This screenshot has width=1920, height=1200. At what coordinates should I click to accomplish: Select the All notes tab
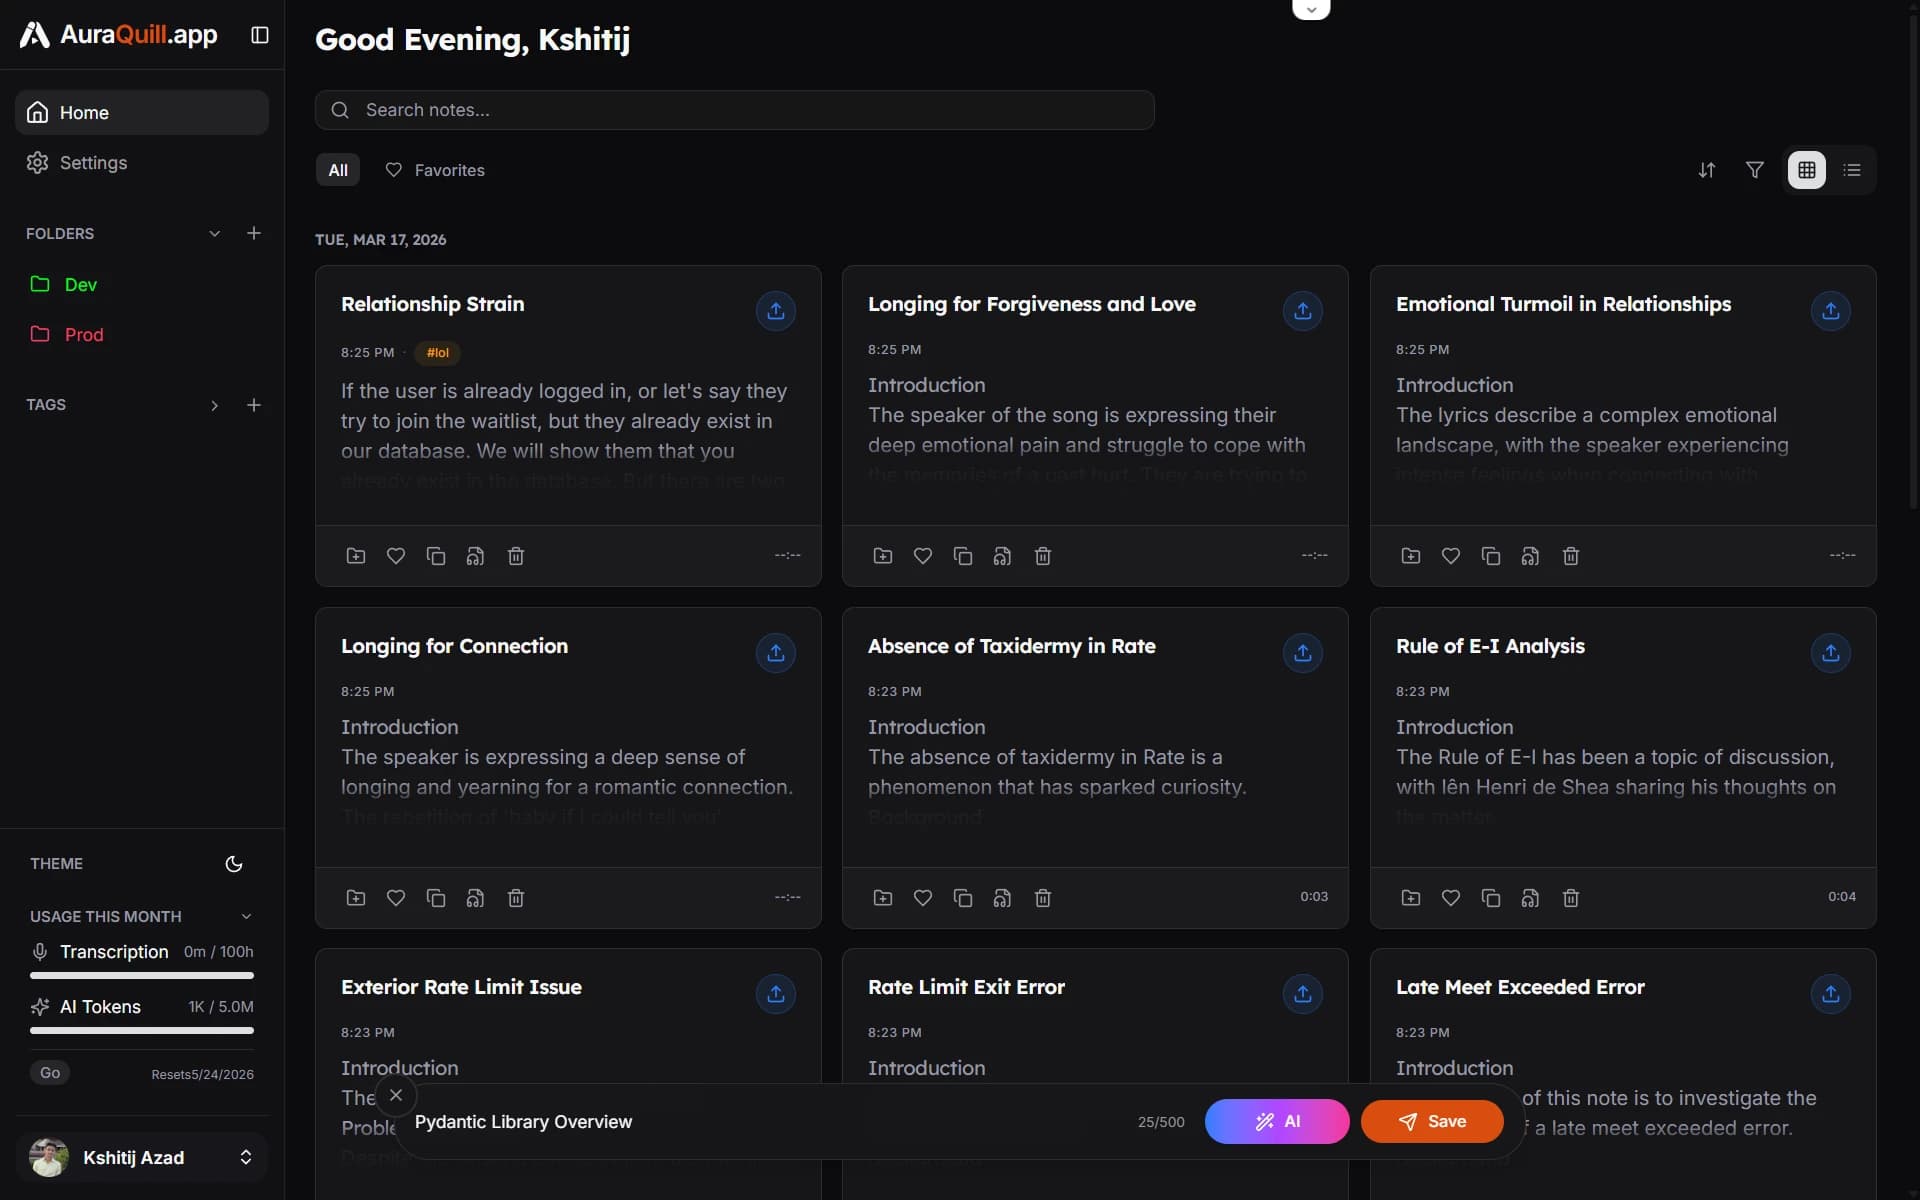pyautogui.click(x=338, y=170)
